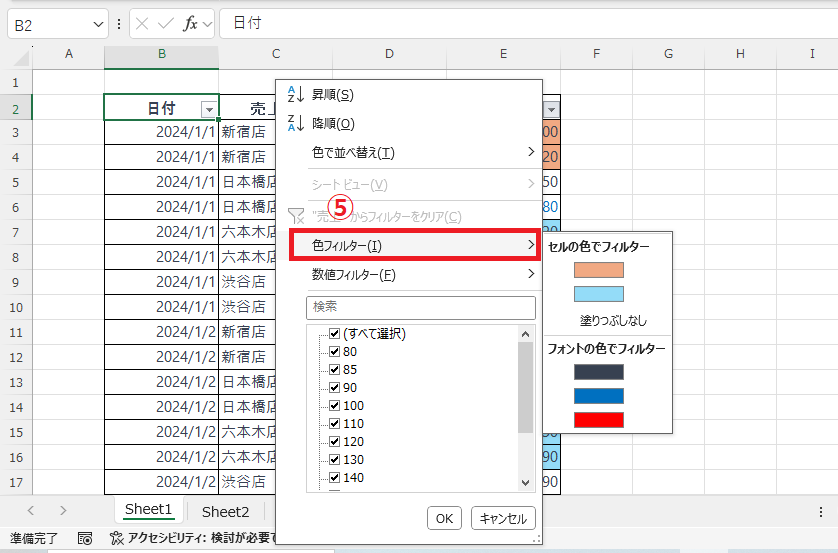838x553 pixels.
Task: Switch to the Sheet1 tab
Action: click(x=148, y=510)
